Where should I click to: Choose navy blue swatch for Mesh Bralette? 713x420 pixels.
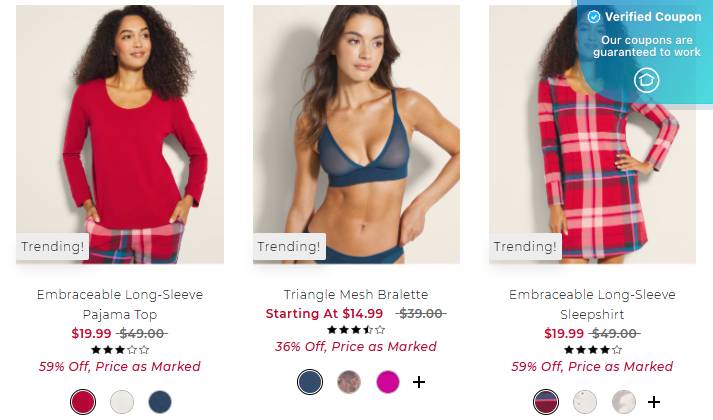(310, 382)
